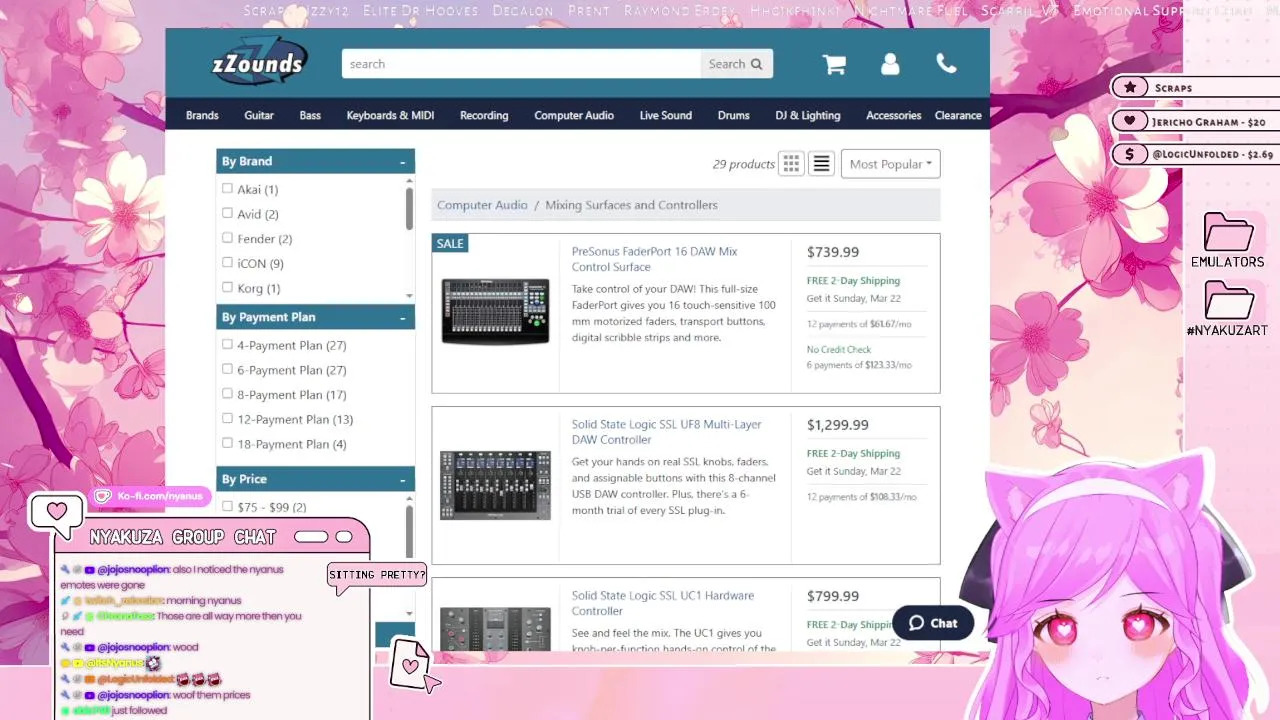Click Mixing Surfaces and Controllers breadcrumb
This screenshot has height=720, width=1280.
(x=631, y=205)
